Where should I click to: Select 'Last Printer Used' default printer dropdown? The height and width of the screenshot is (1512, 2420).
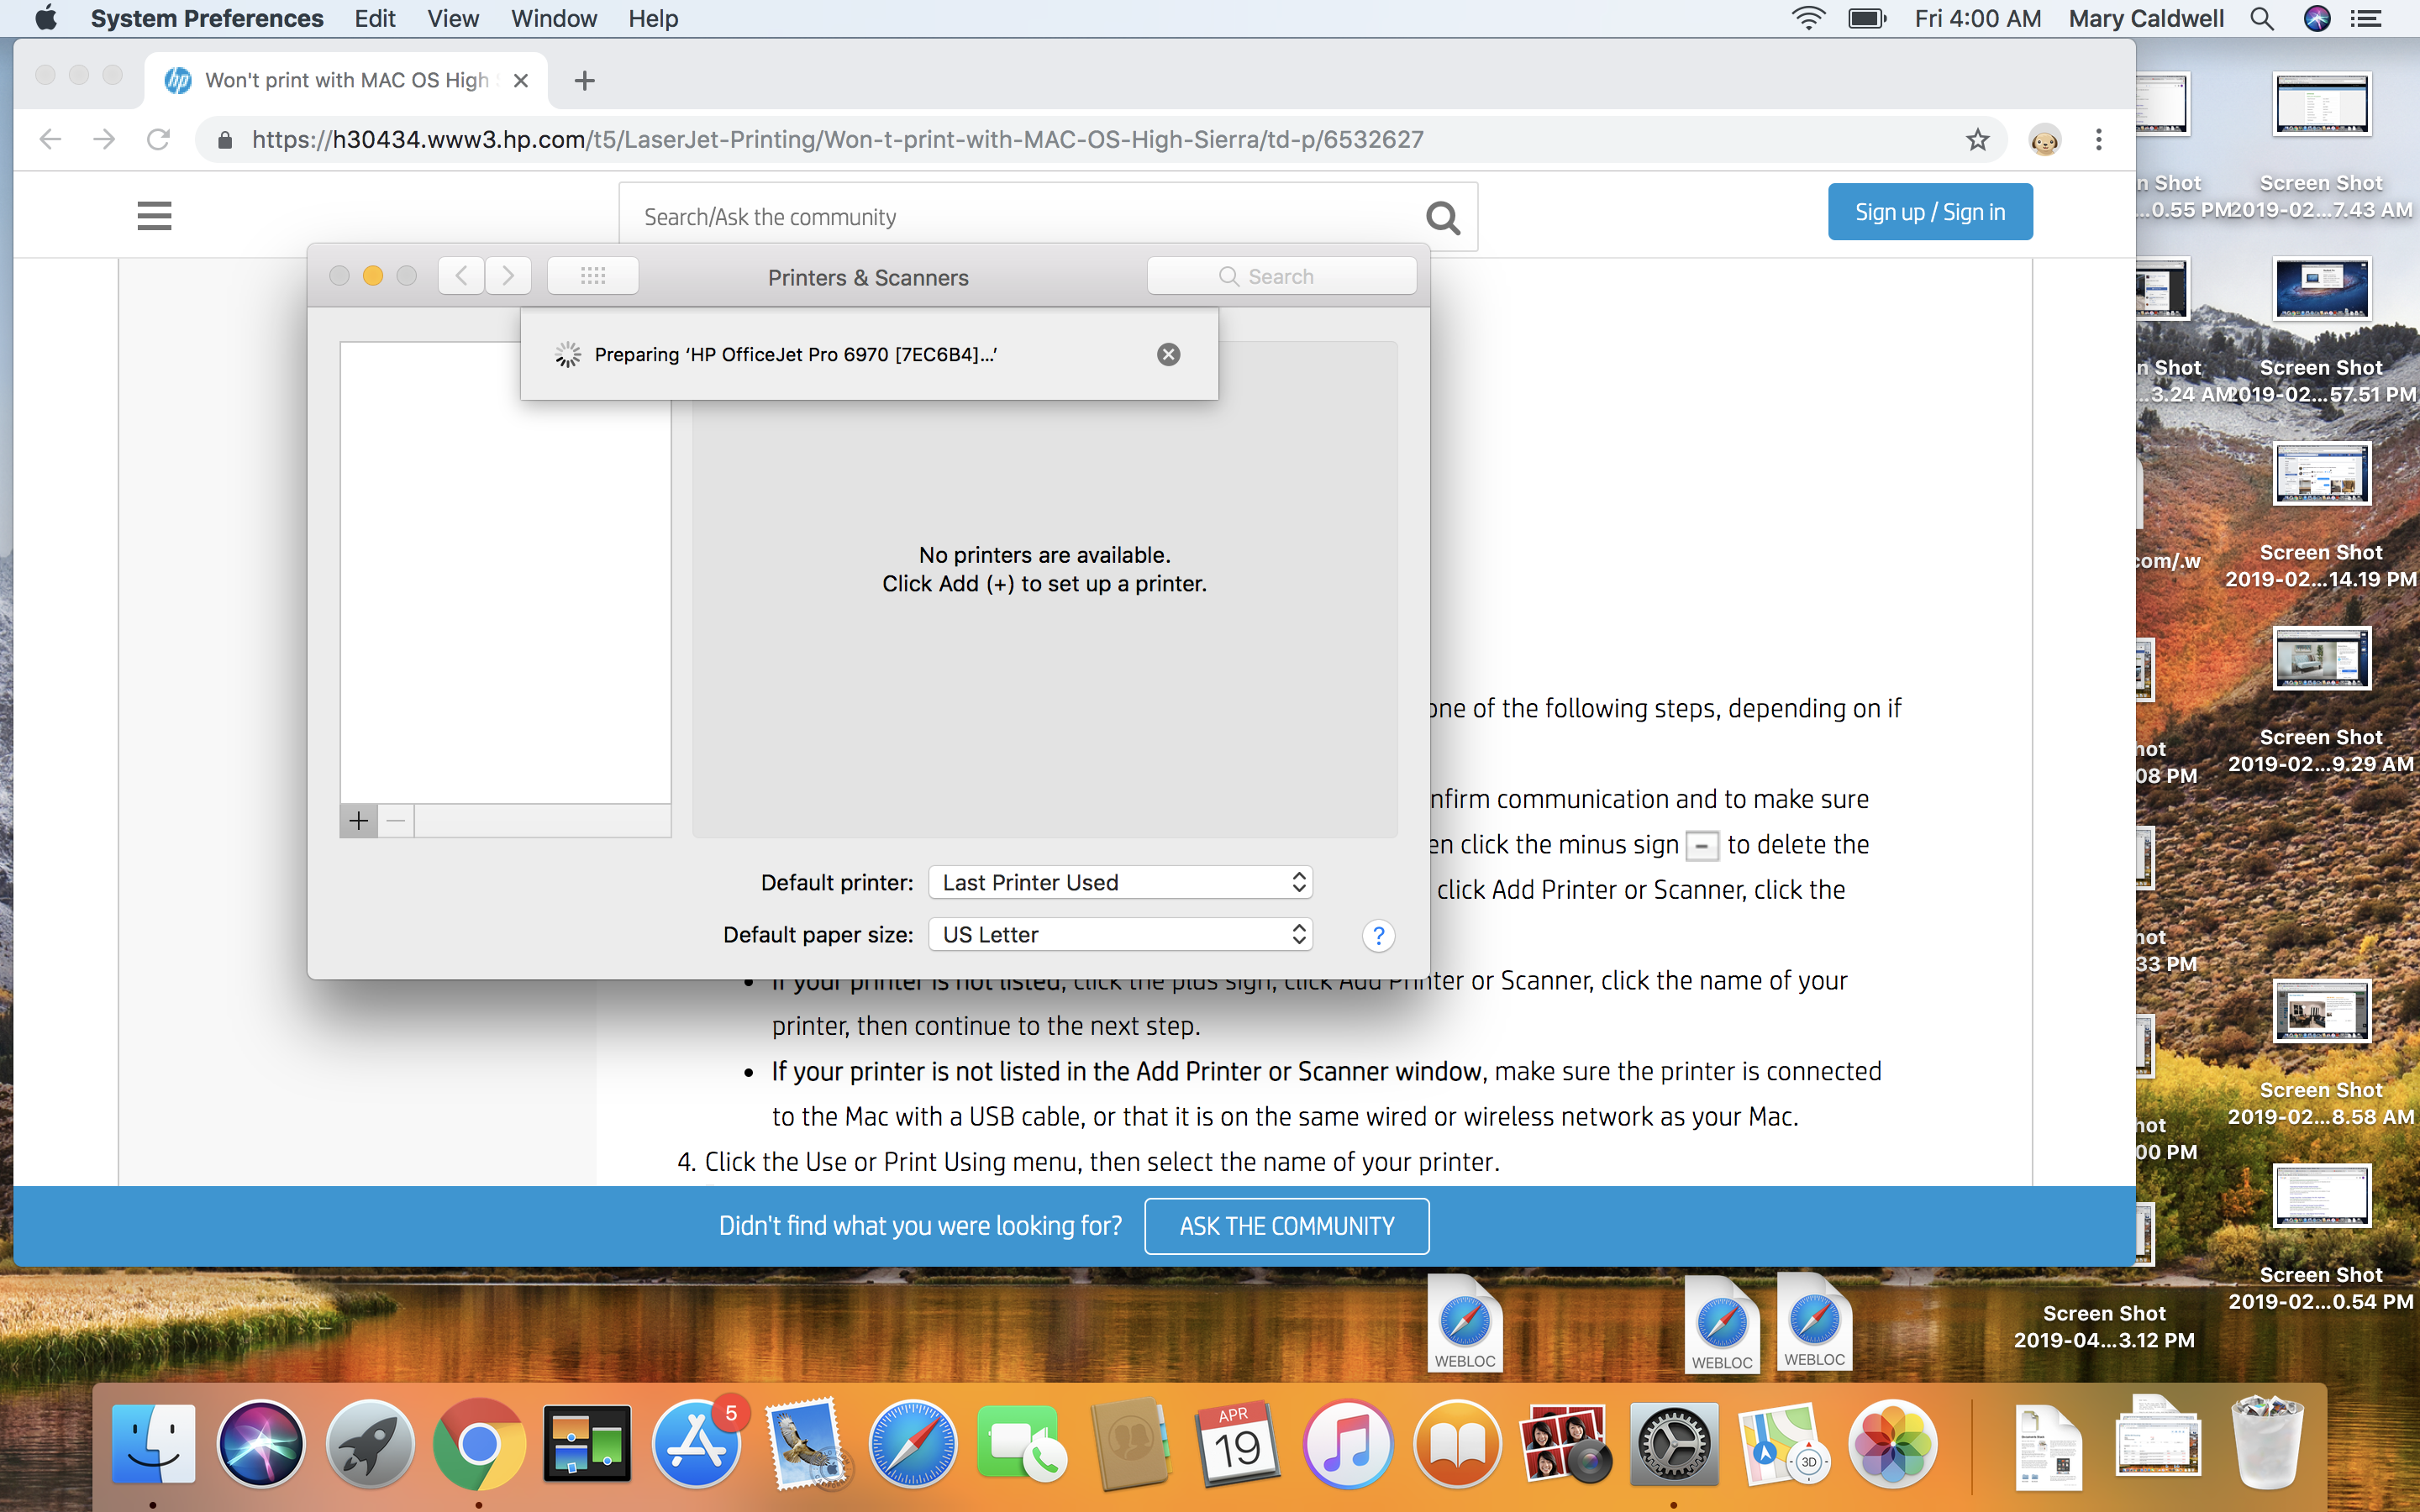point(1120,881)
